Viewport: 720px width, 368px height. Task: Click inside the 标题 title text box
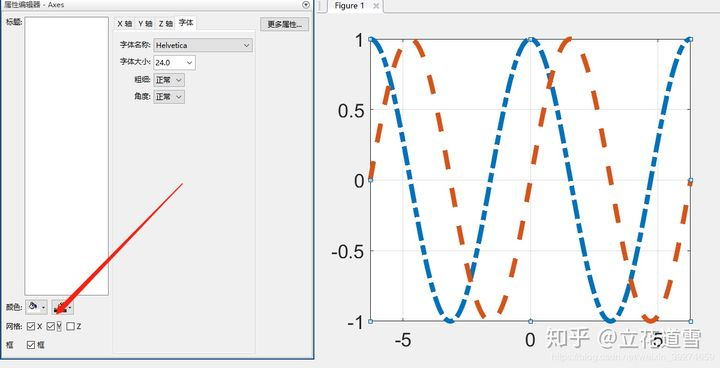pos(67,156)
